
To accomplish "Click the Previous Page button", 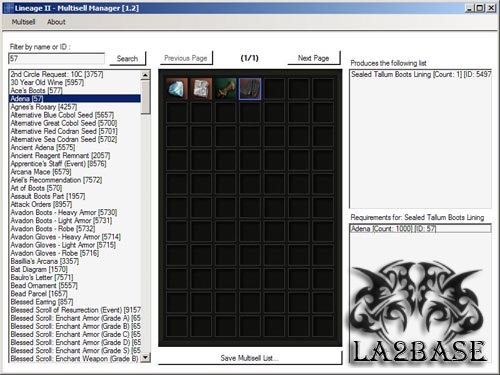I will pyautogui.click(x=186, y=58).
